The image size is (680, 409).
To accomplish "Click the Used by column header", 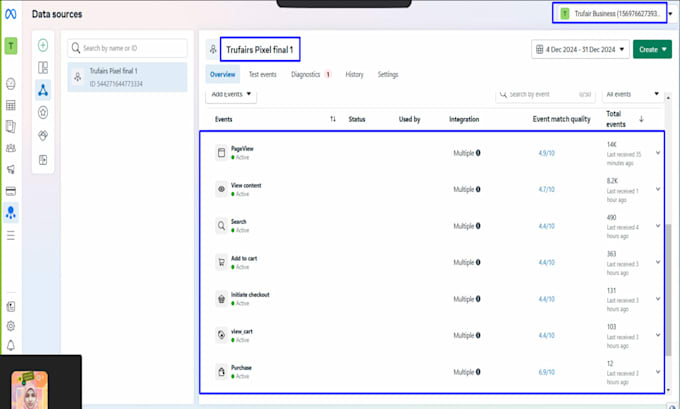I will point(409,119).
